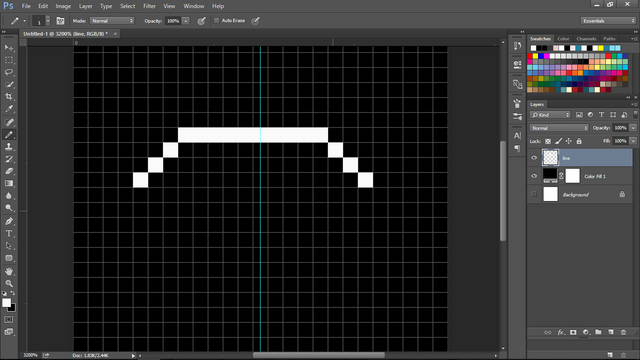The image size is (640, 360).
Task: Create a new layer group
Action: (598, 332)
